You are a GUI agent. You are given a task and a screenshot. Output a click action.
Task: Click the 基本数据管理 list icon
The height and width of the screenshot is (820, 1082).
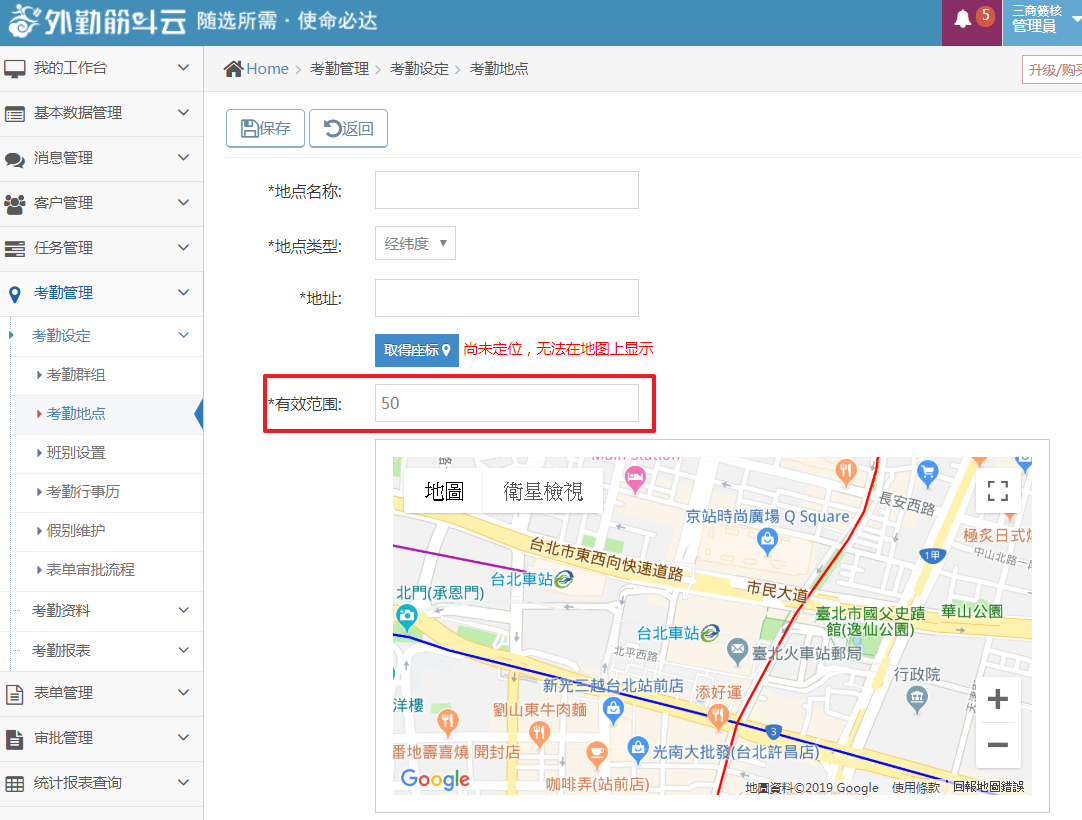[14, 114]
